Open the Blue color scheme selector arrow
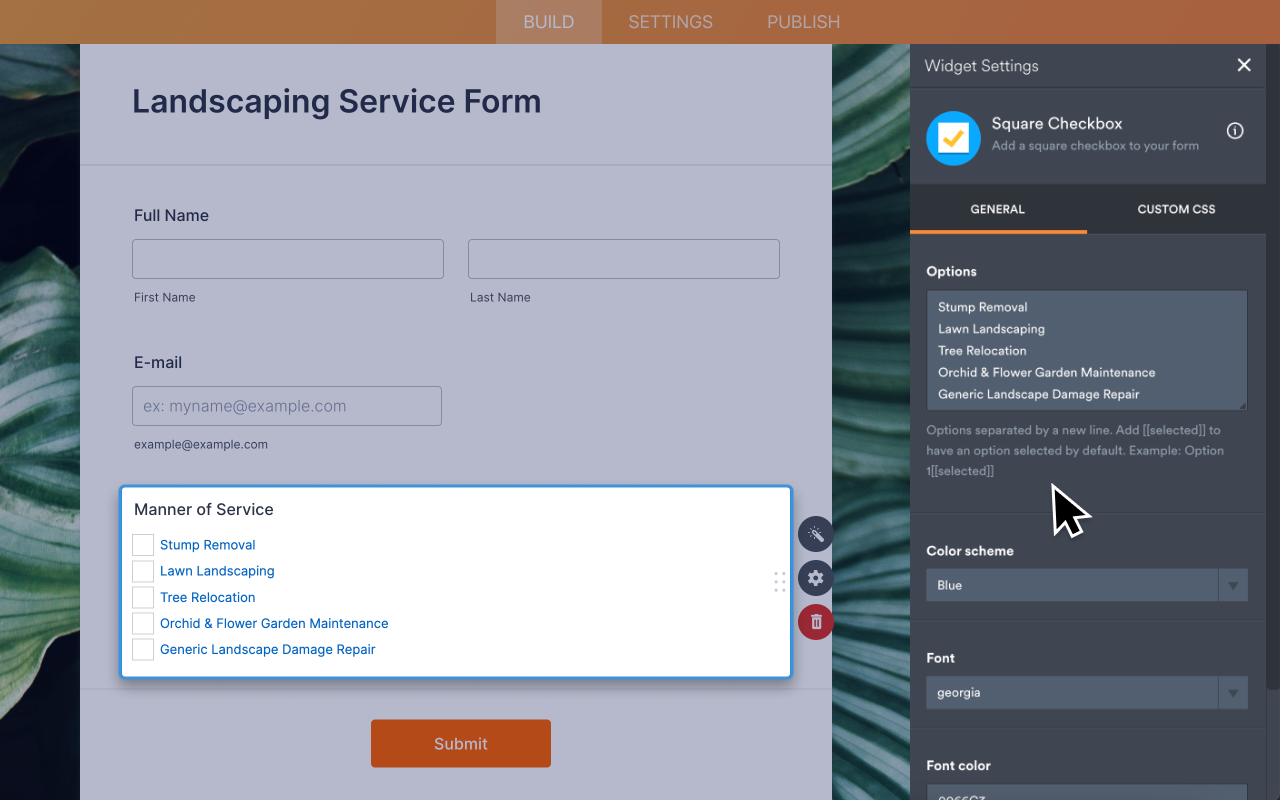 1233,585
